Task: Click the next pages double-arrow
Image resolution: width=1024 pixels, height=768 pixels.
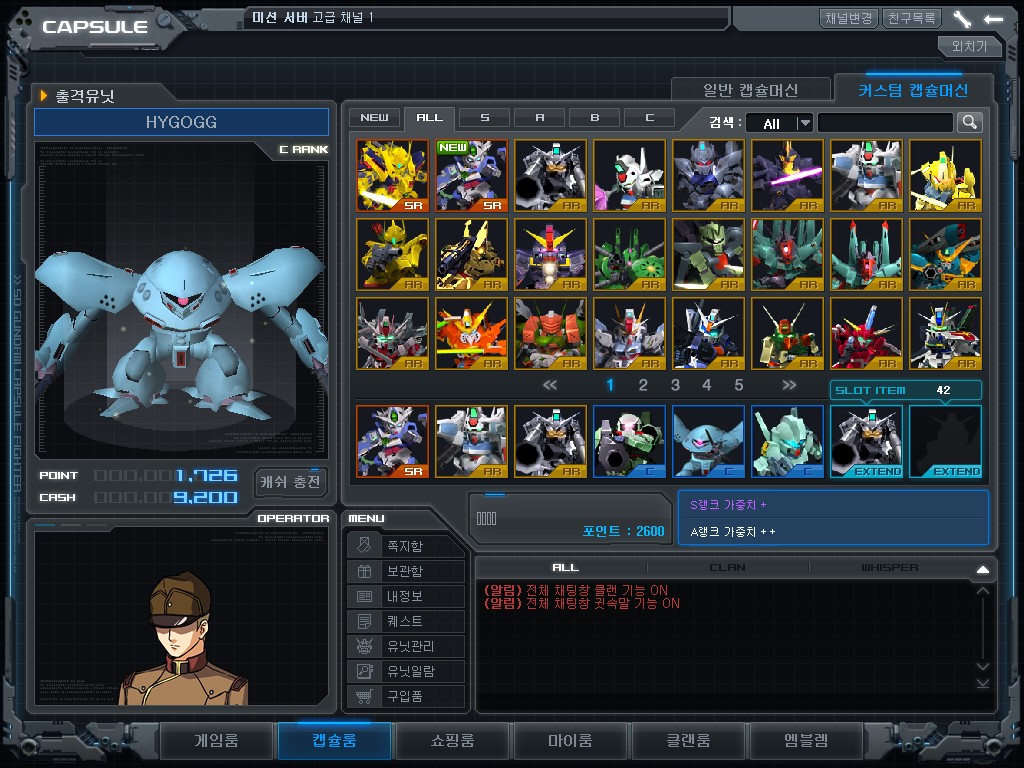Action: coord(789,385)
